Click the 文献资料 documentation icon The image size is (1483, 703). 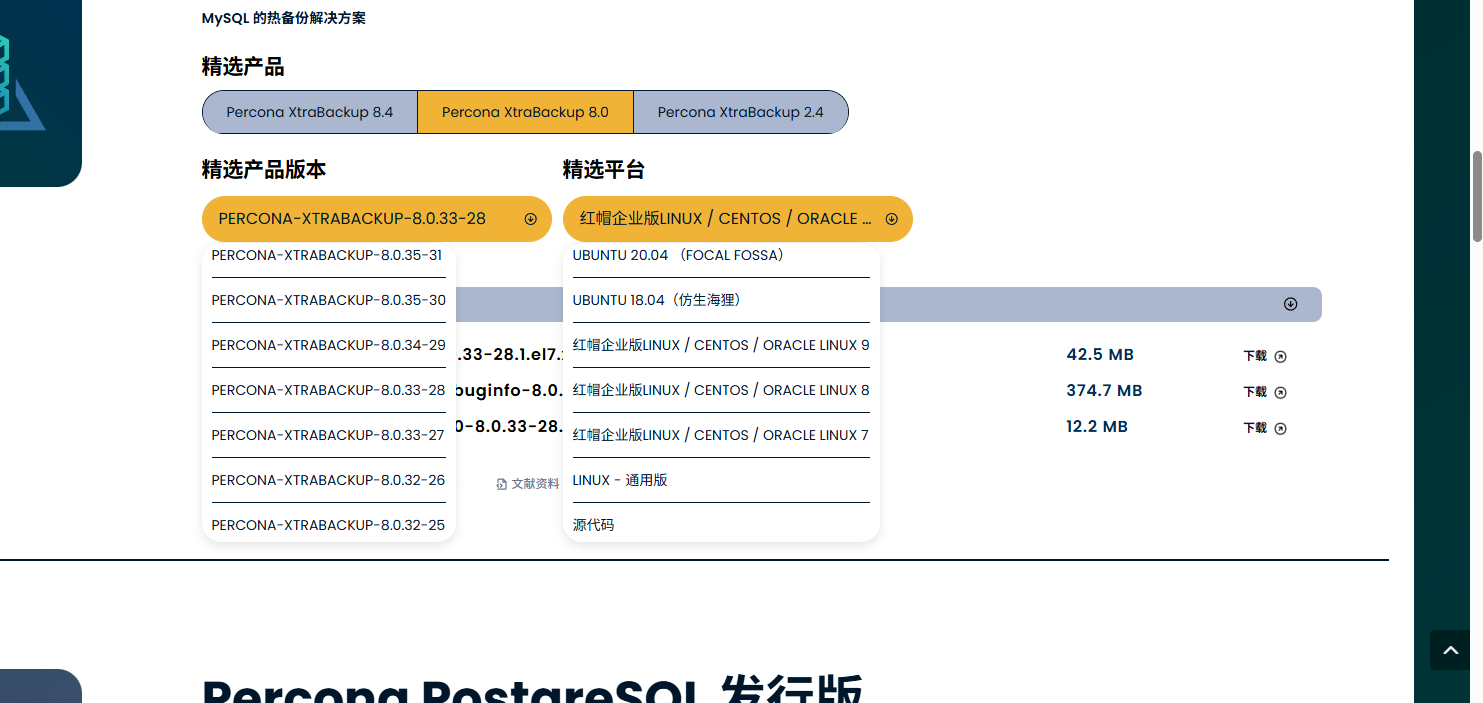pos(502,484)
